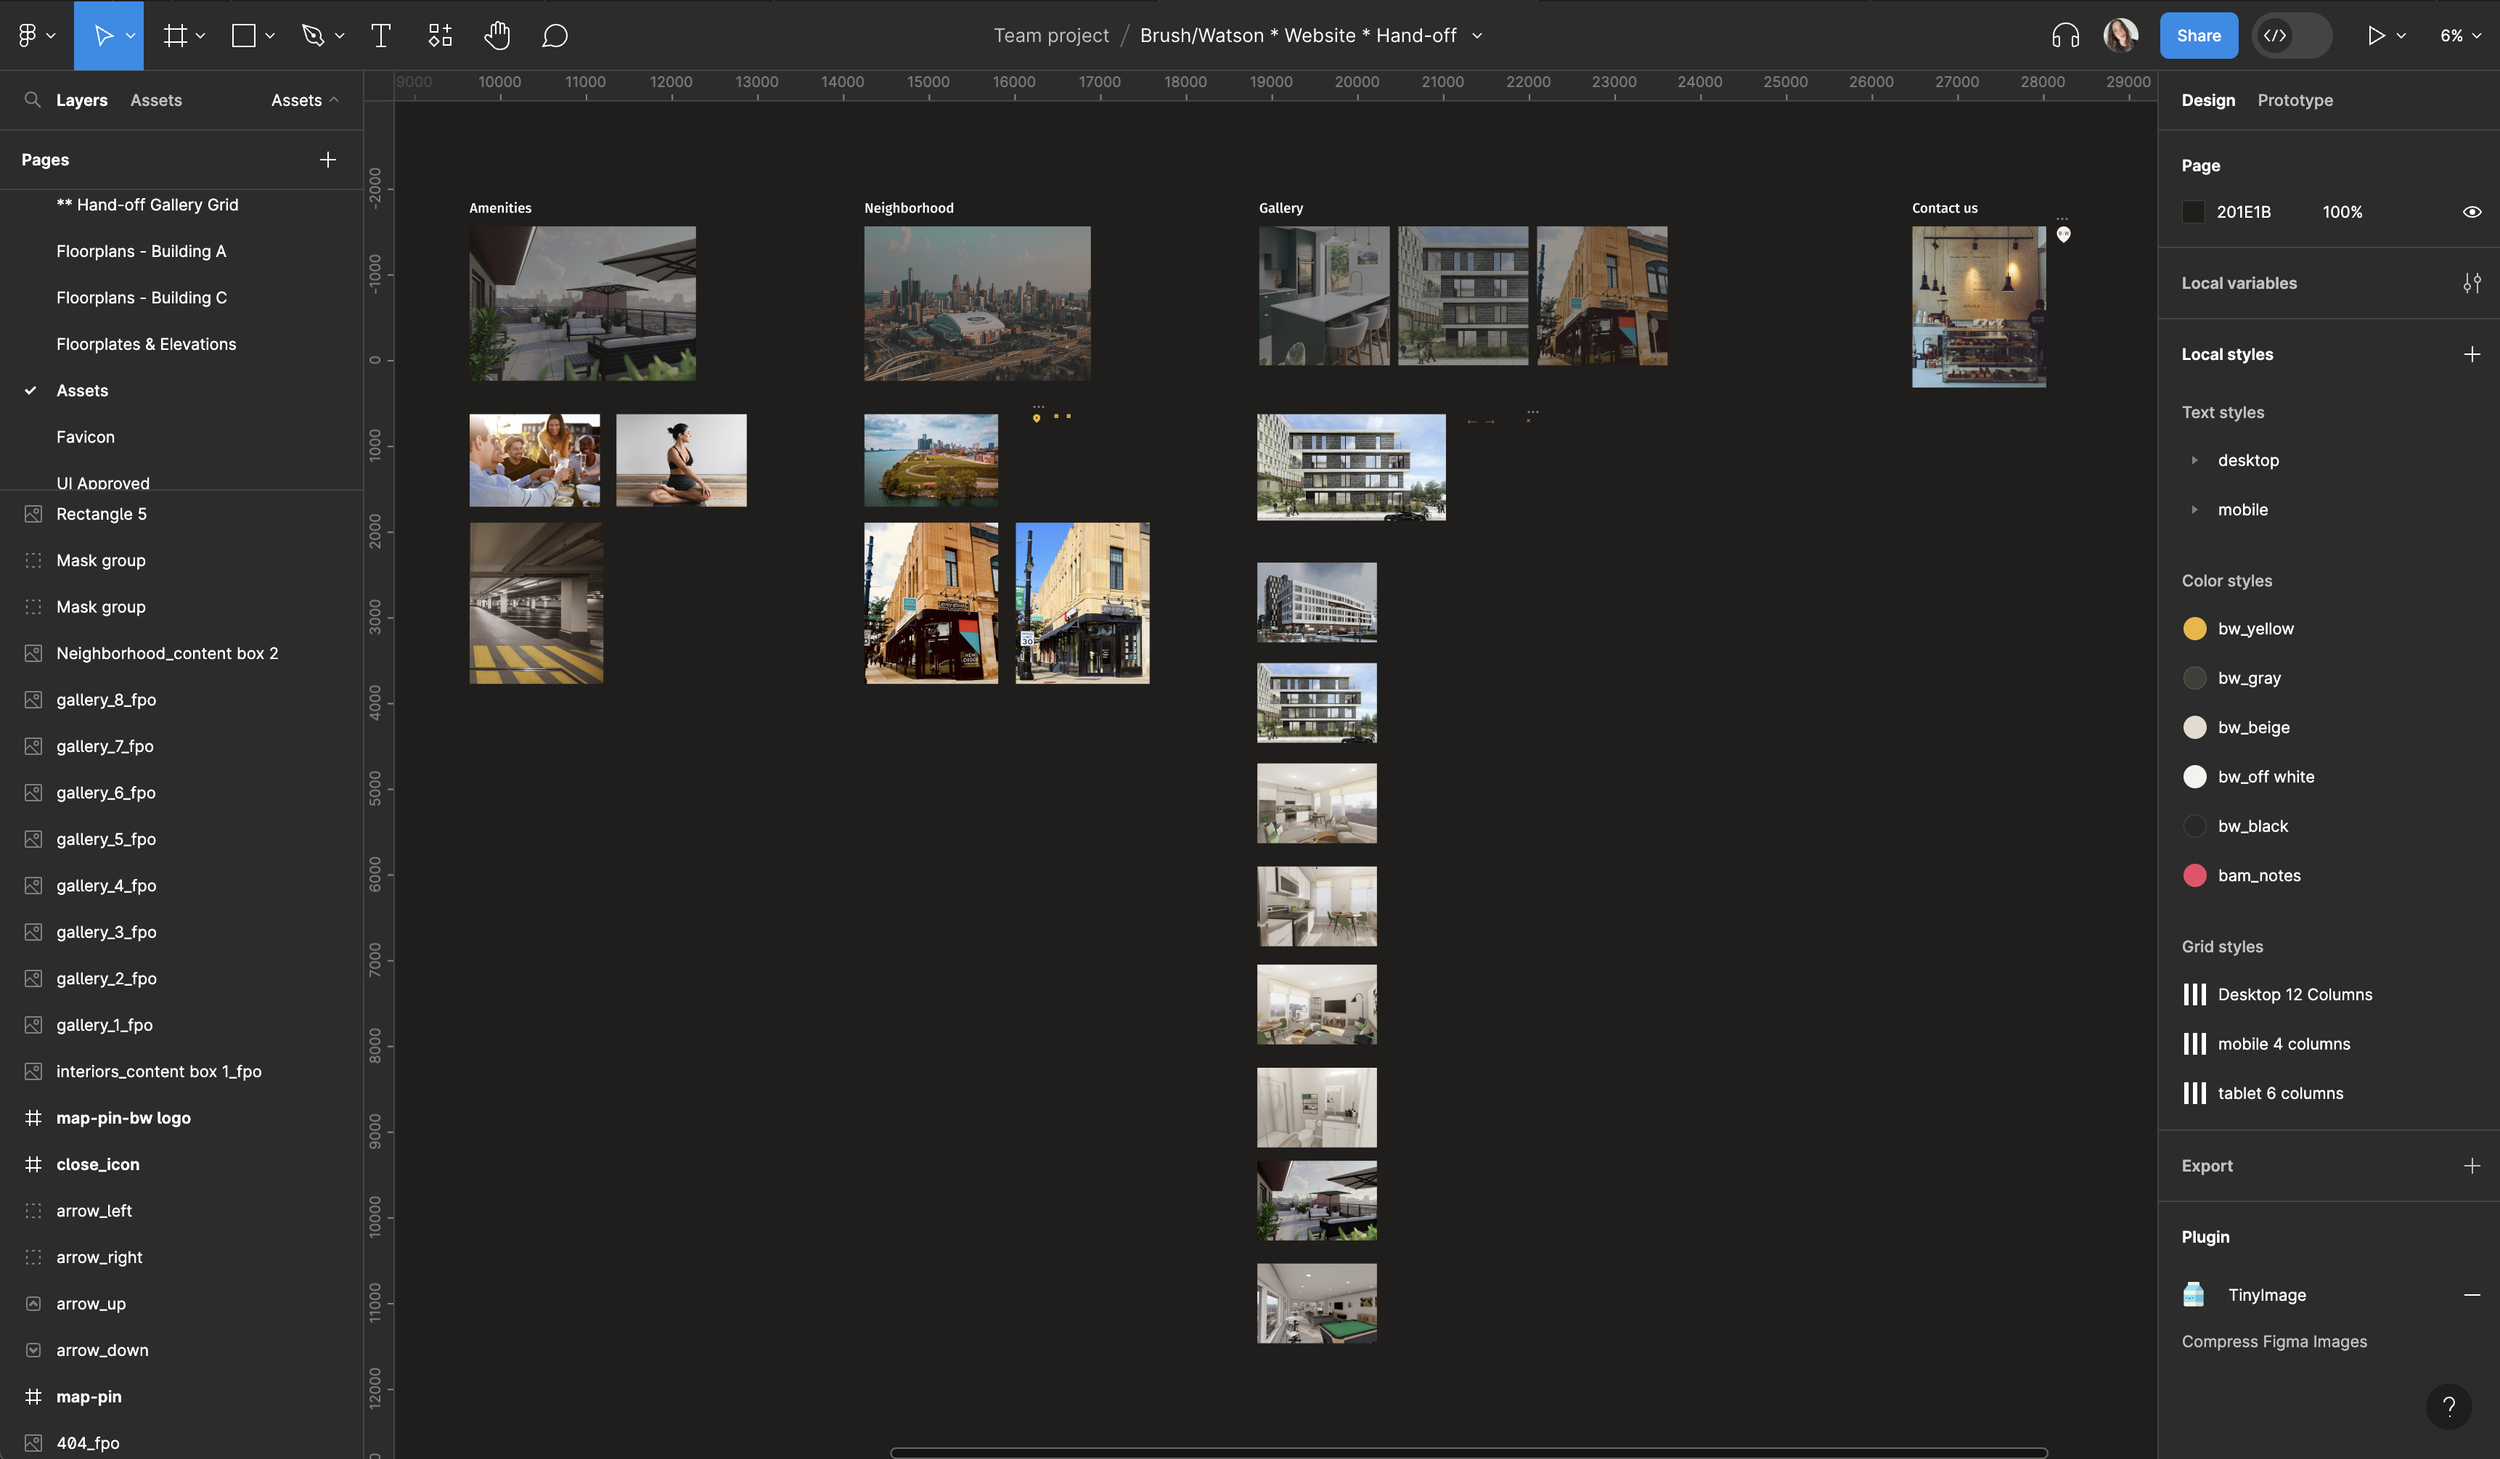Remove the TinyImage plugin with minus
The width and height of the screenshot is (2500, 1459).
pyautogui.click(x=2471, y=1295)
